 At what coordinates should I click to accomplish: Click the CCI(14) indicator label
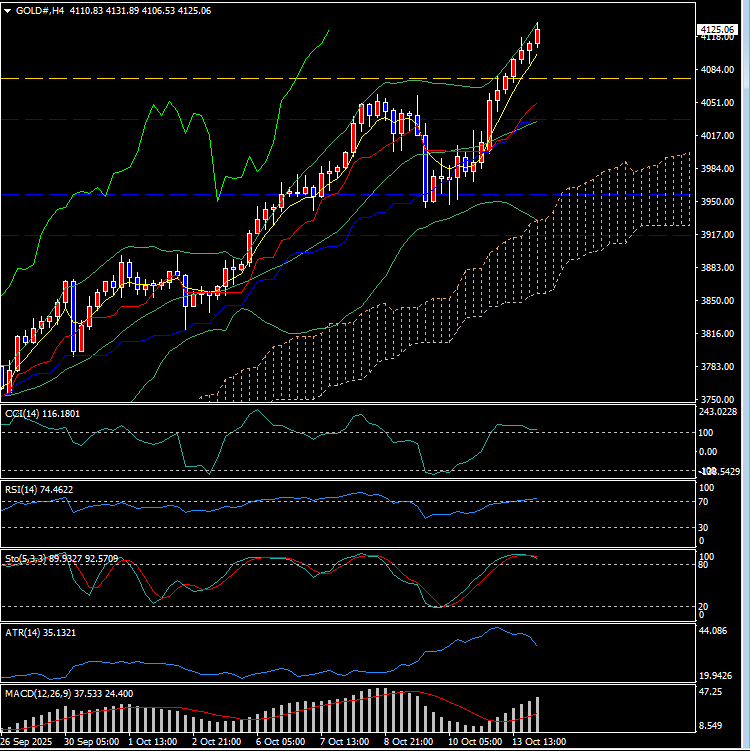tap(26, 412)
